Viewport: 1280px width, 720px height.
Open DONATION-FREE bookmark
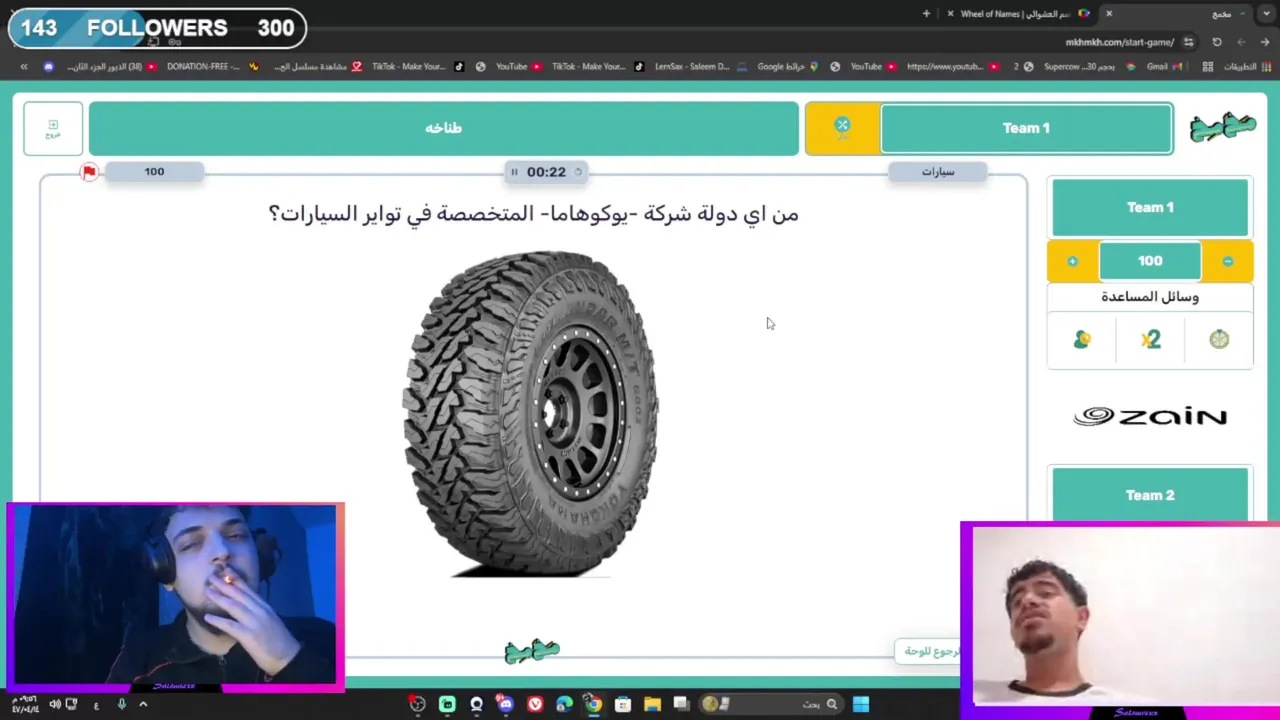click(x=212, y=67)
